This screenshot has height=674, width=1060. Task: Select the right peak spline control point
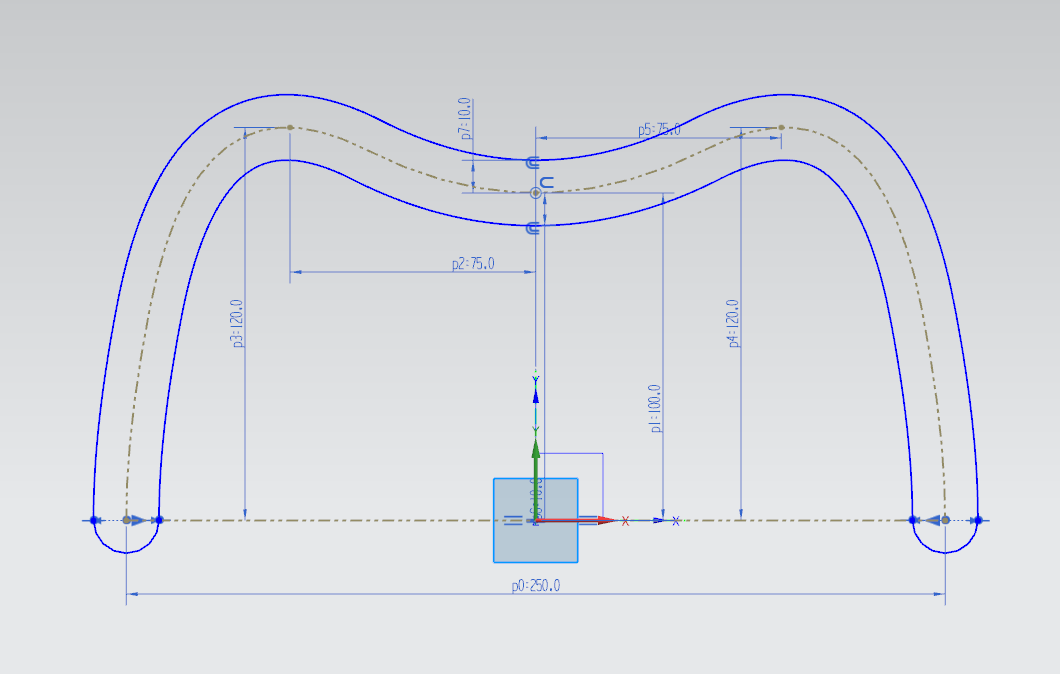[781, 127]
